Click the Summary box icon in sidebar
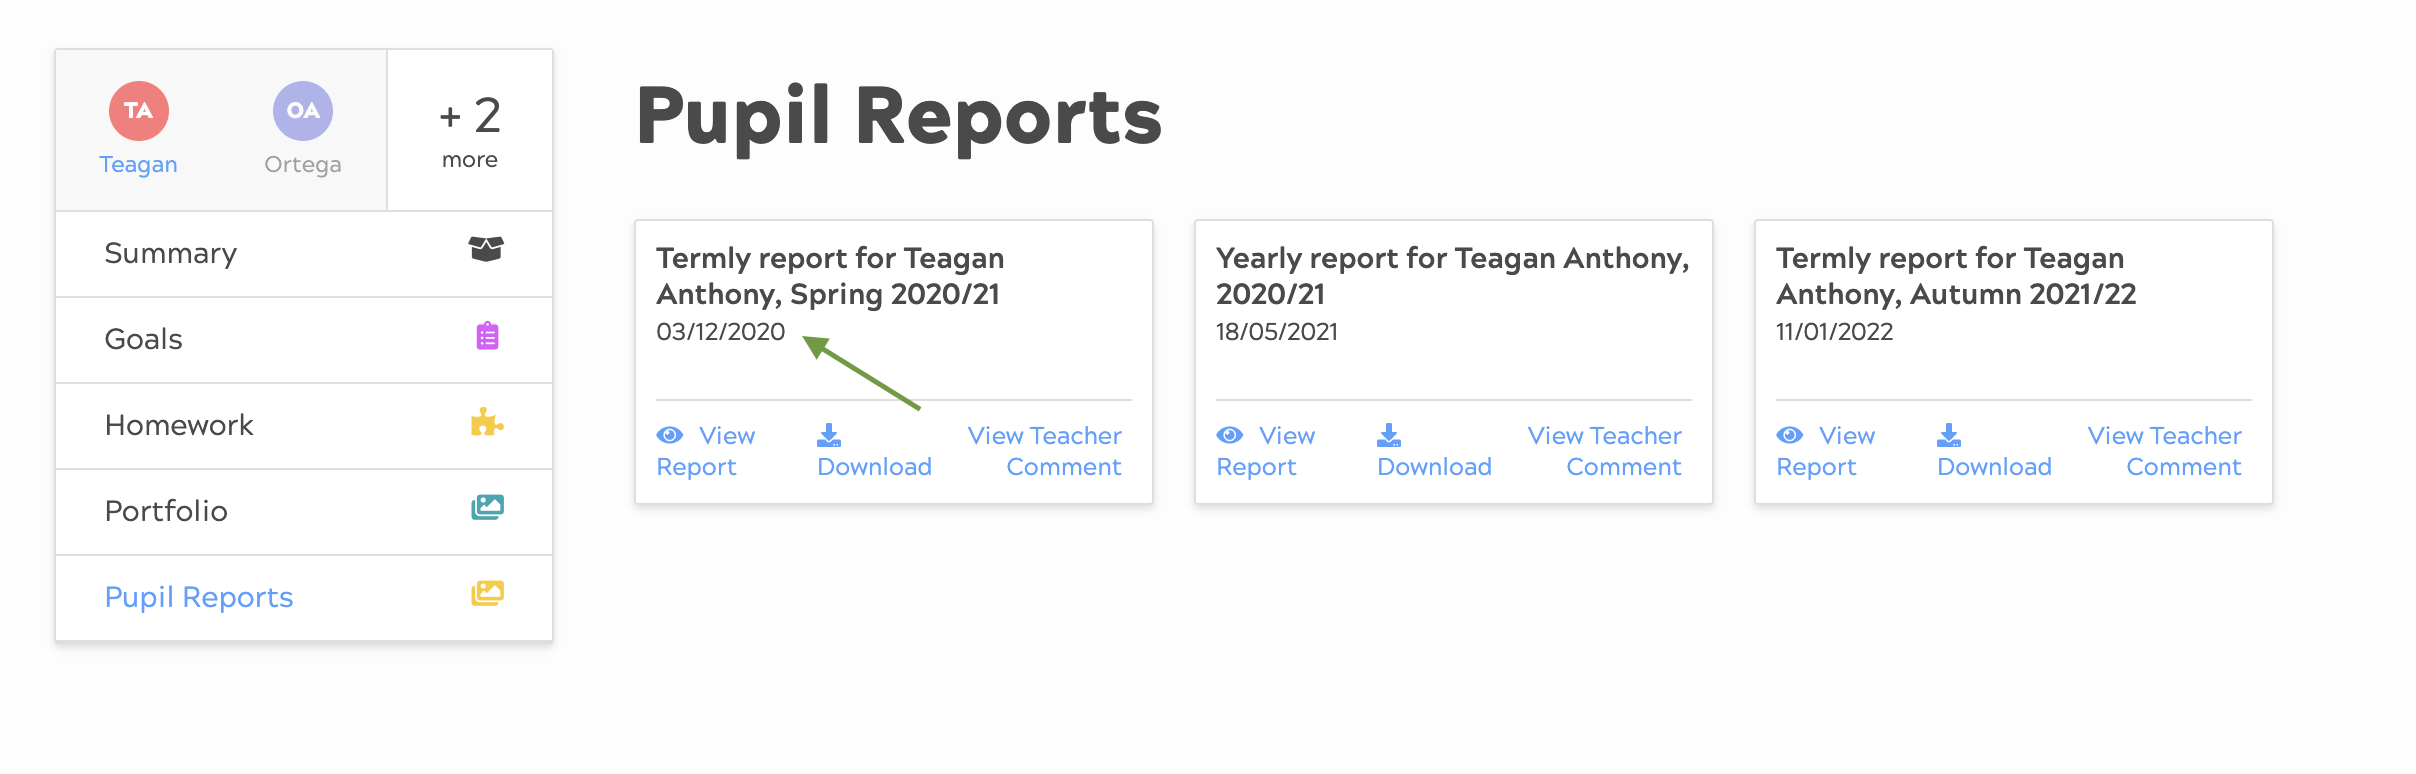This screenshot has height=774, width=2416. pos(486,249)
